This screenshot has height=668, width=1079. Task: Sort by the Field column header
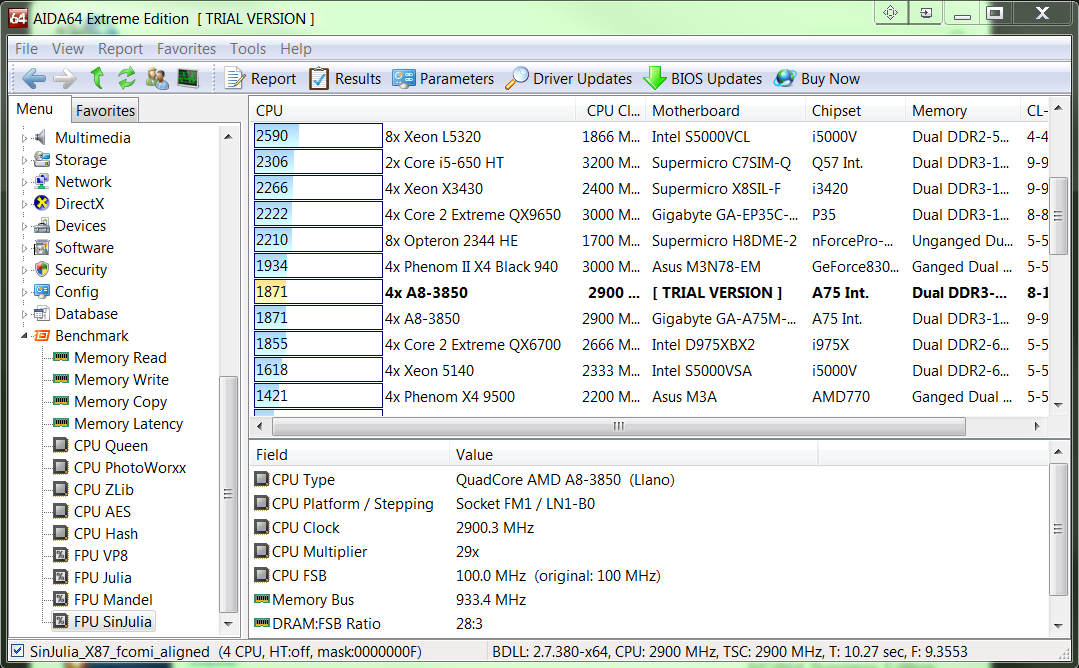[350, 455]
